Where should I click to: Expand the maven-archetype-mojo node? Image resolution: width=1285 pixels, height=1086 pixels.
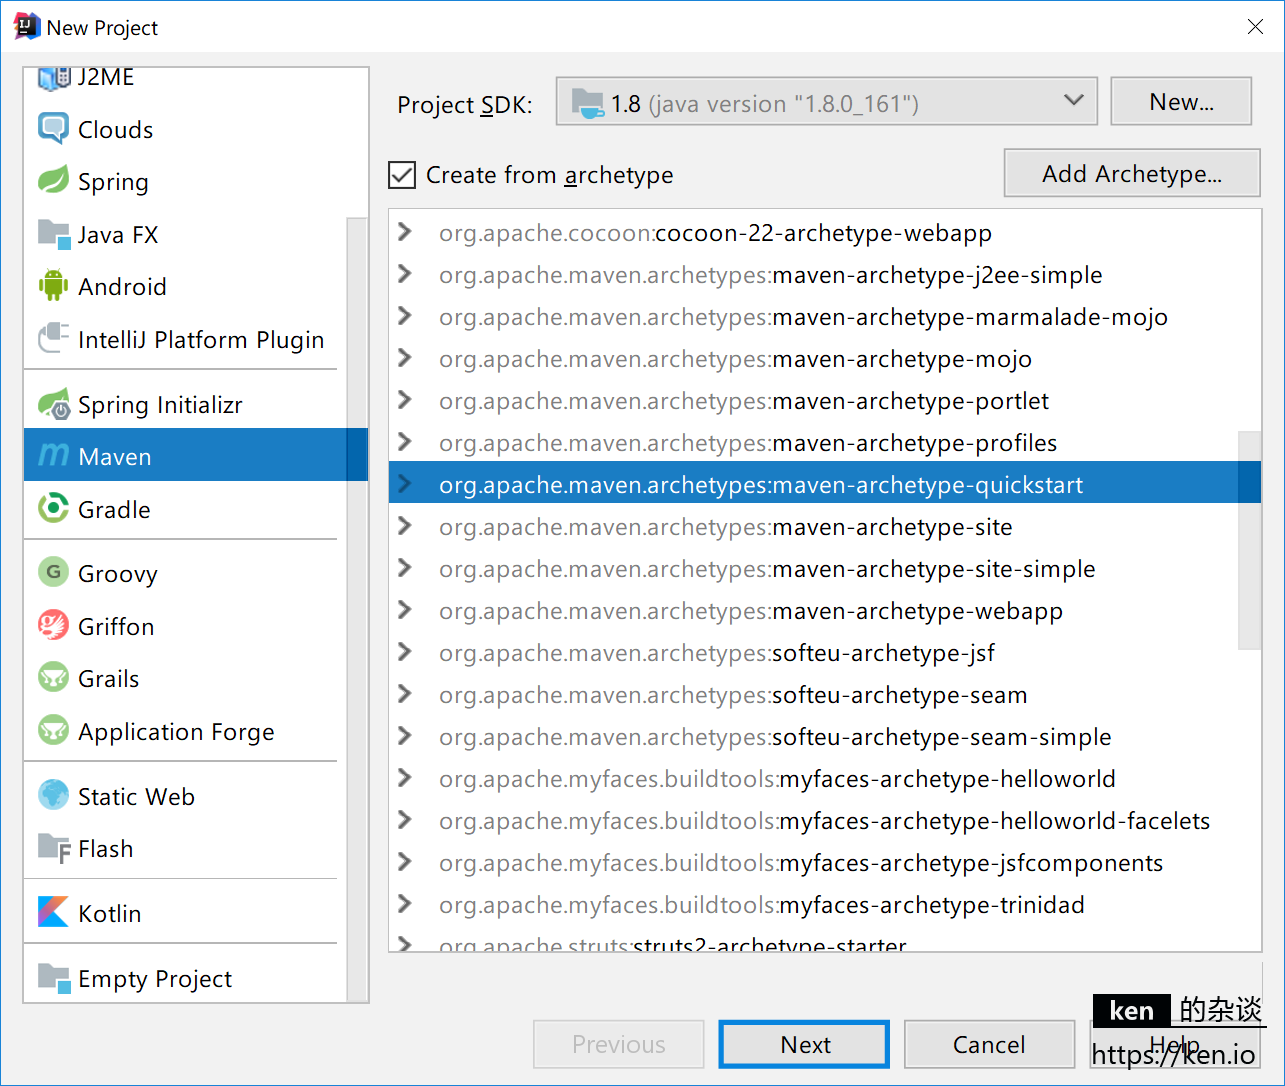click(404, 358)
